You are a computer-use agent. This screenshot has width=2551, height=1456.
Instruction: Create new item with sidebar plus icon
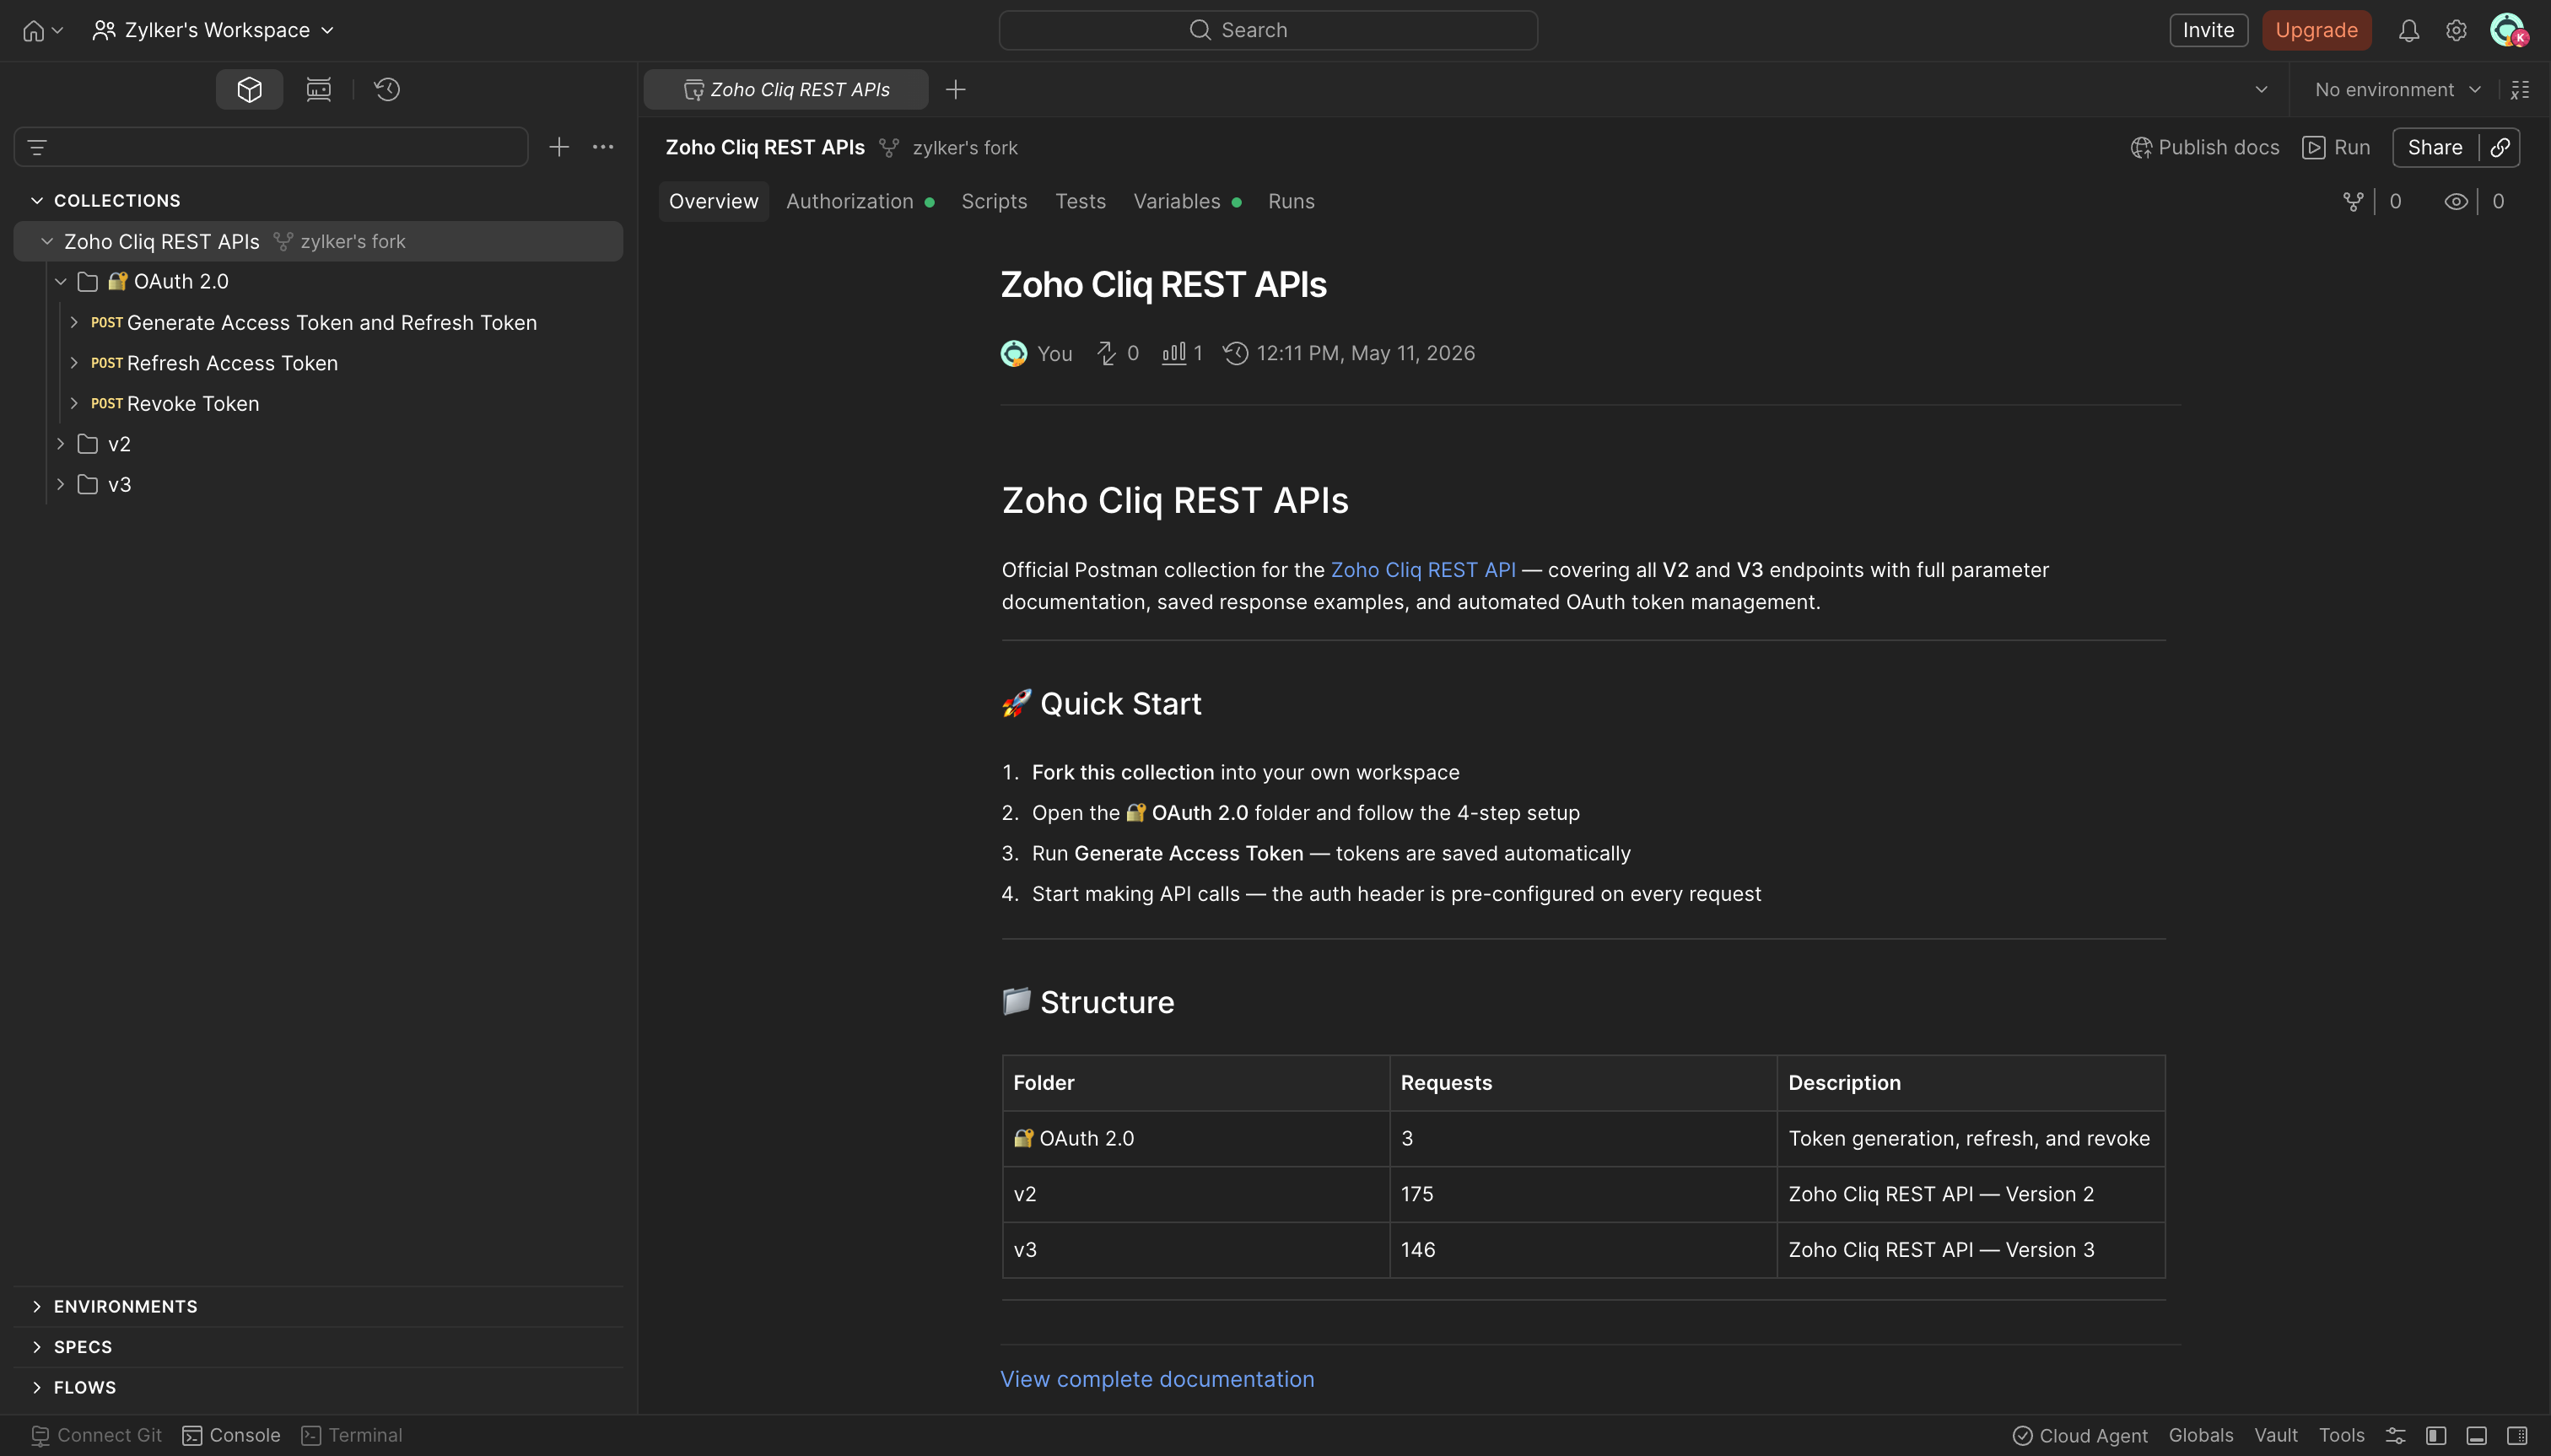click(559, 148)
